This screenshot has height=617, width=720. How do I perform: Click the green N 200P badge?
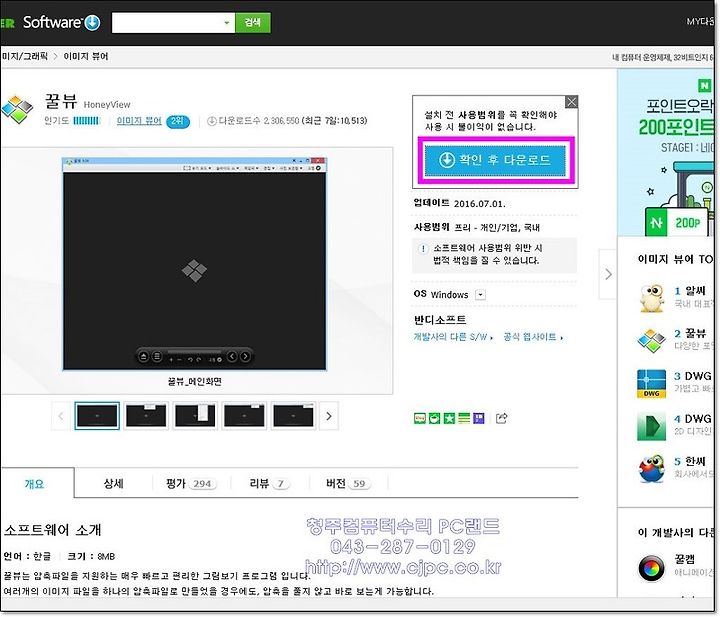point(676,223)
